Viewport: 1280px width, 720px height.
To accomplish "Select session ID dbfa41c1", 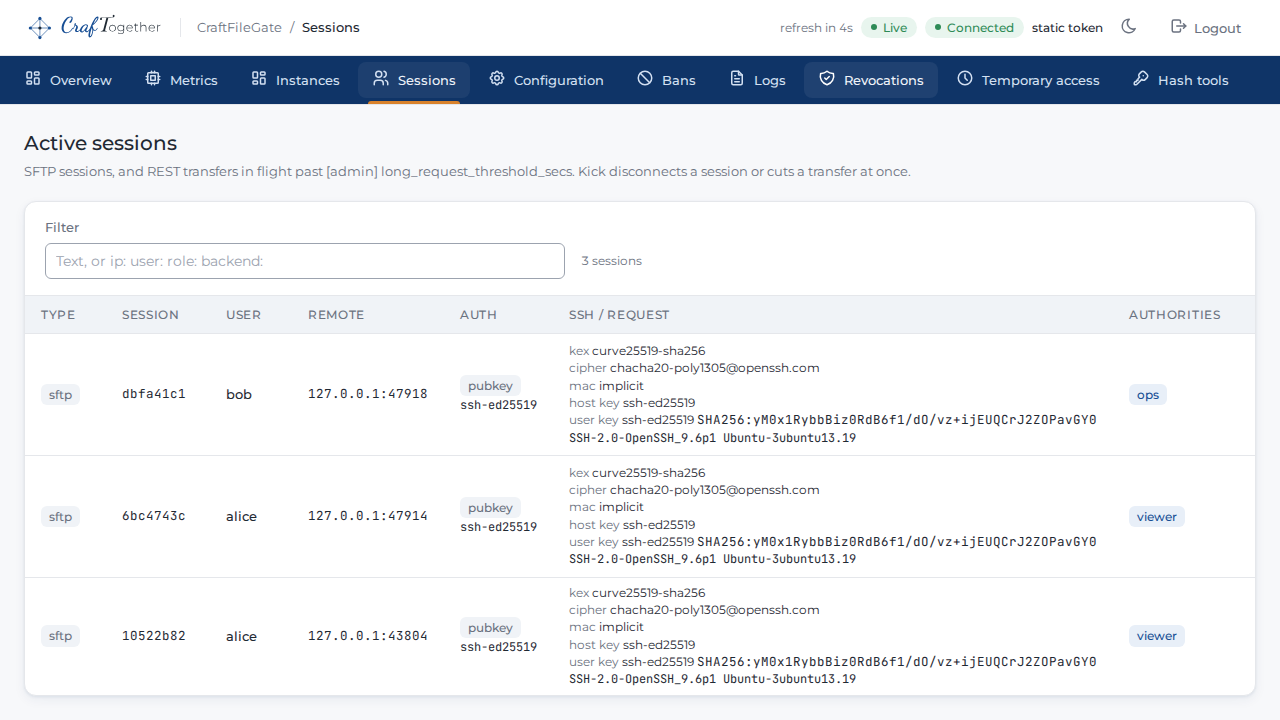I will [x=154, y=394].
